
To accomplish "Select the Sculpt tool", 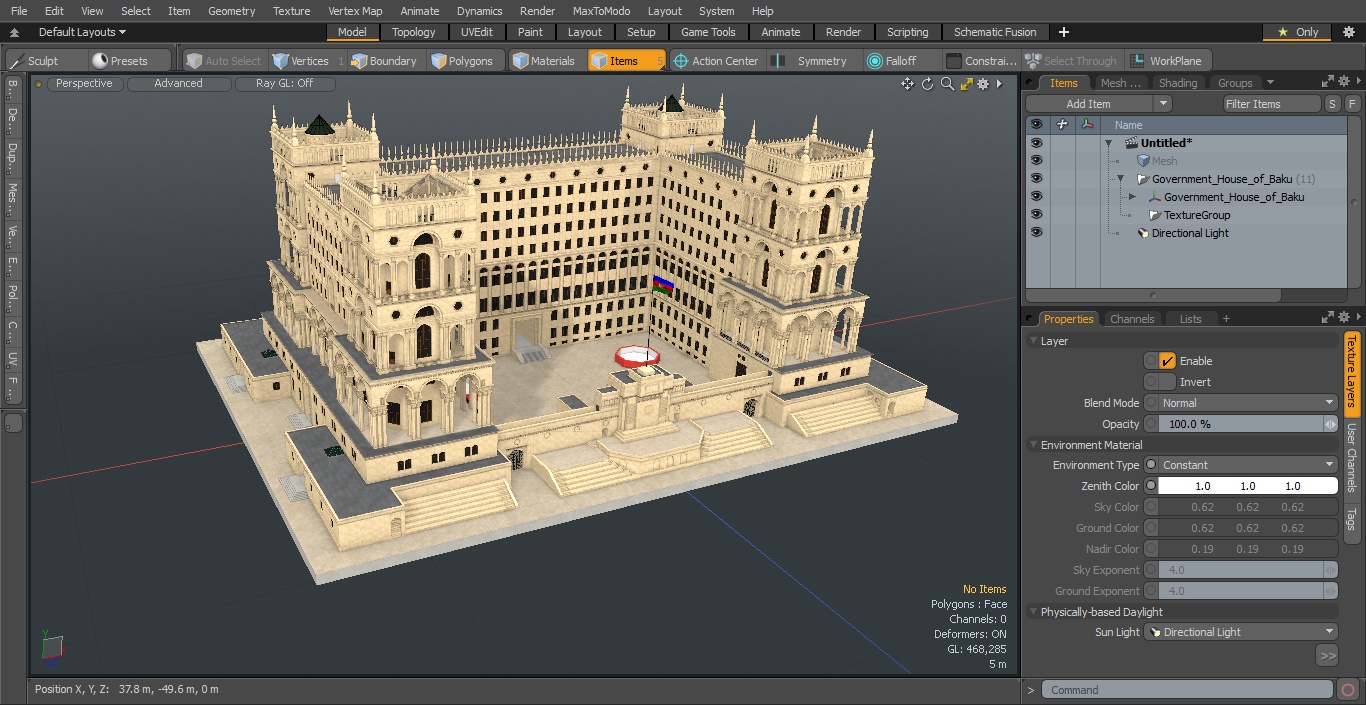I will coord(34,61).
